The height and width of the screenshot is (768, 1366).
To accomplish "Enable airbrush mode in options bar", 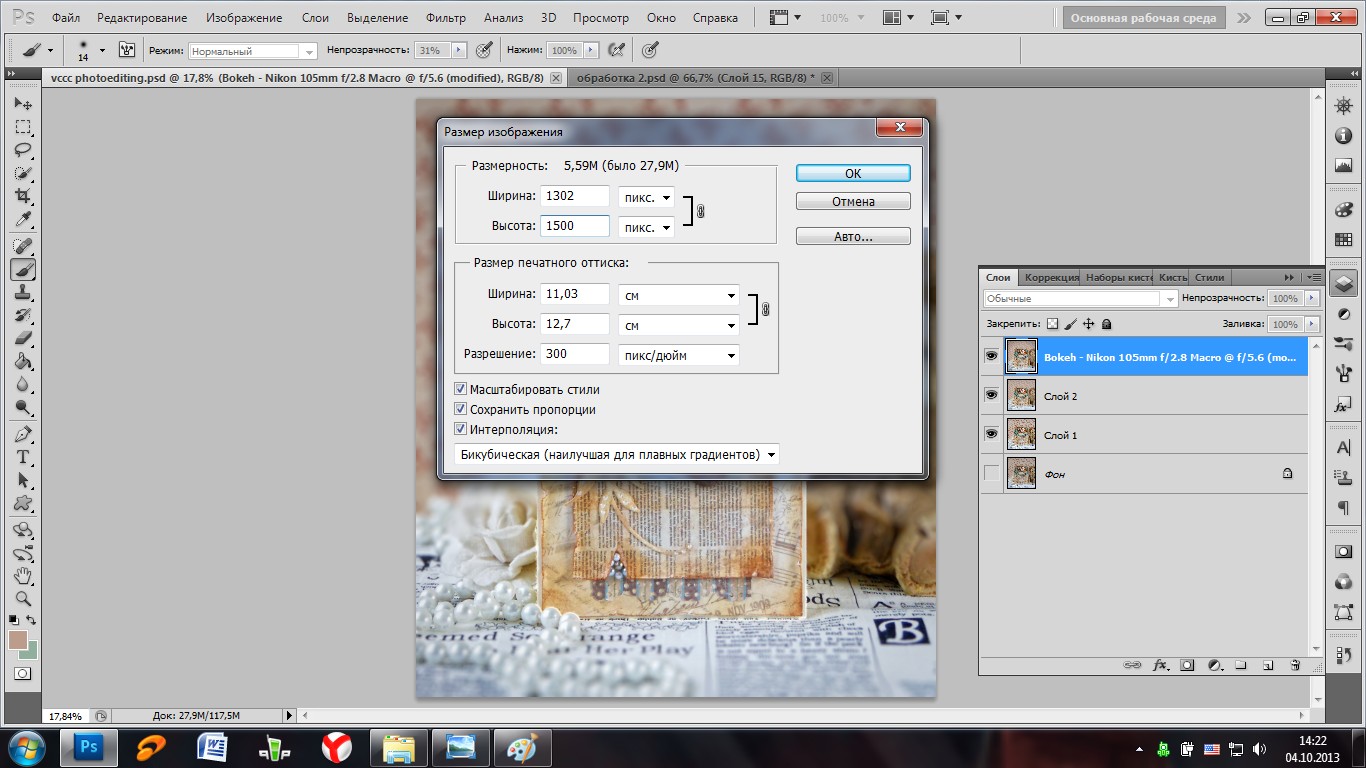I will pyautogui.click(x=617, y=50).
